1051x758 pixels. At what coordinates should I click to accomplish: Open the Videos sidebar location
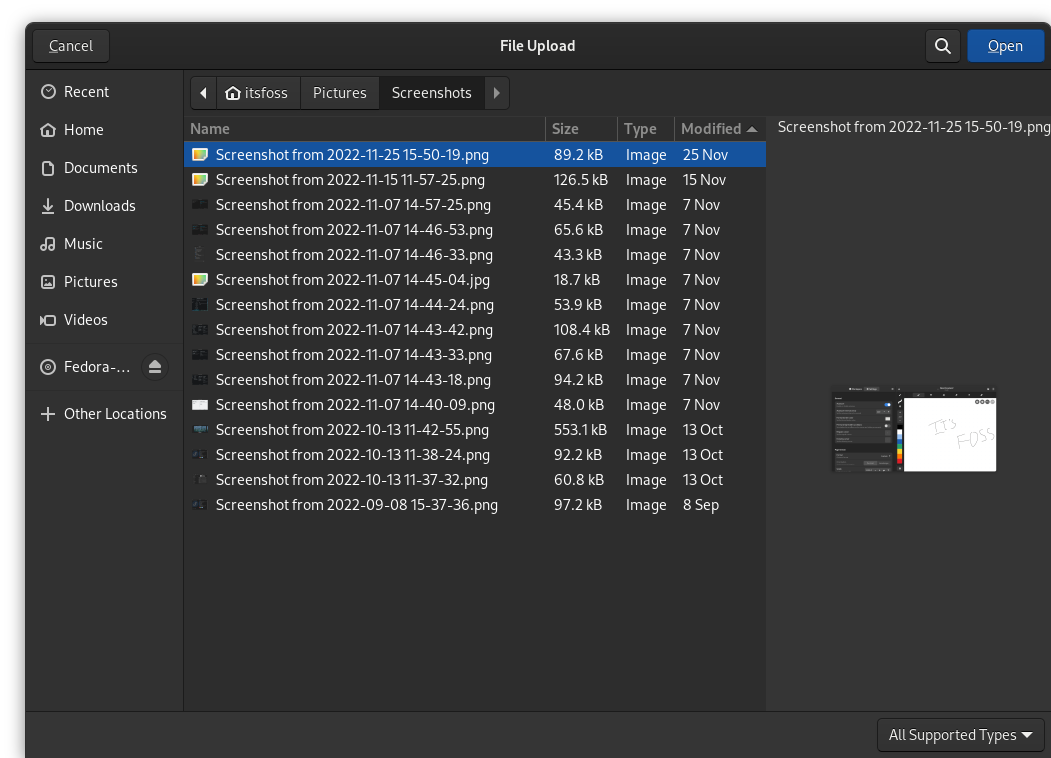point(83,319)
